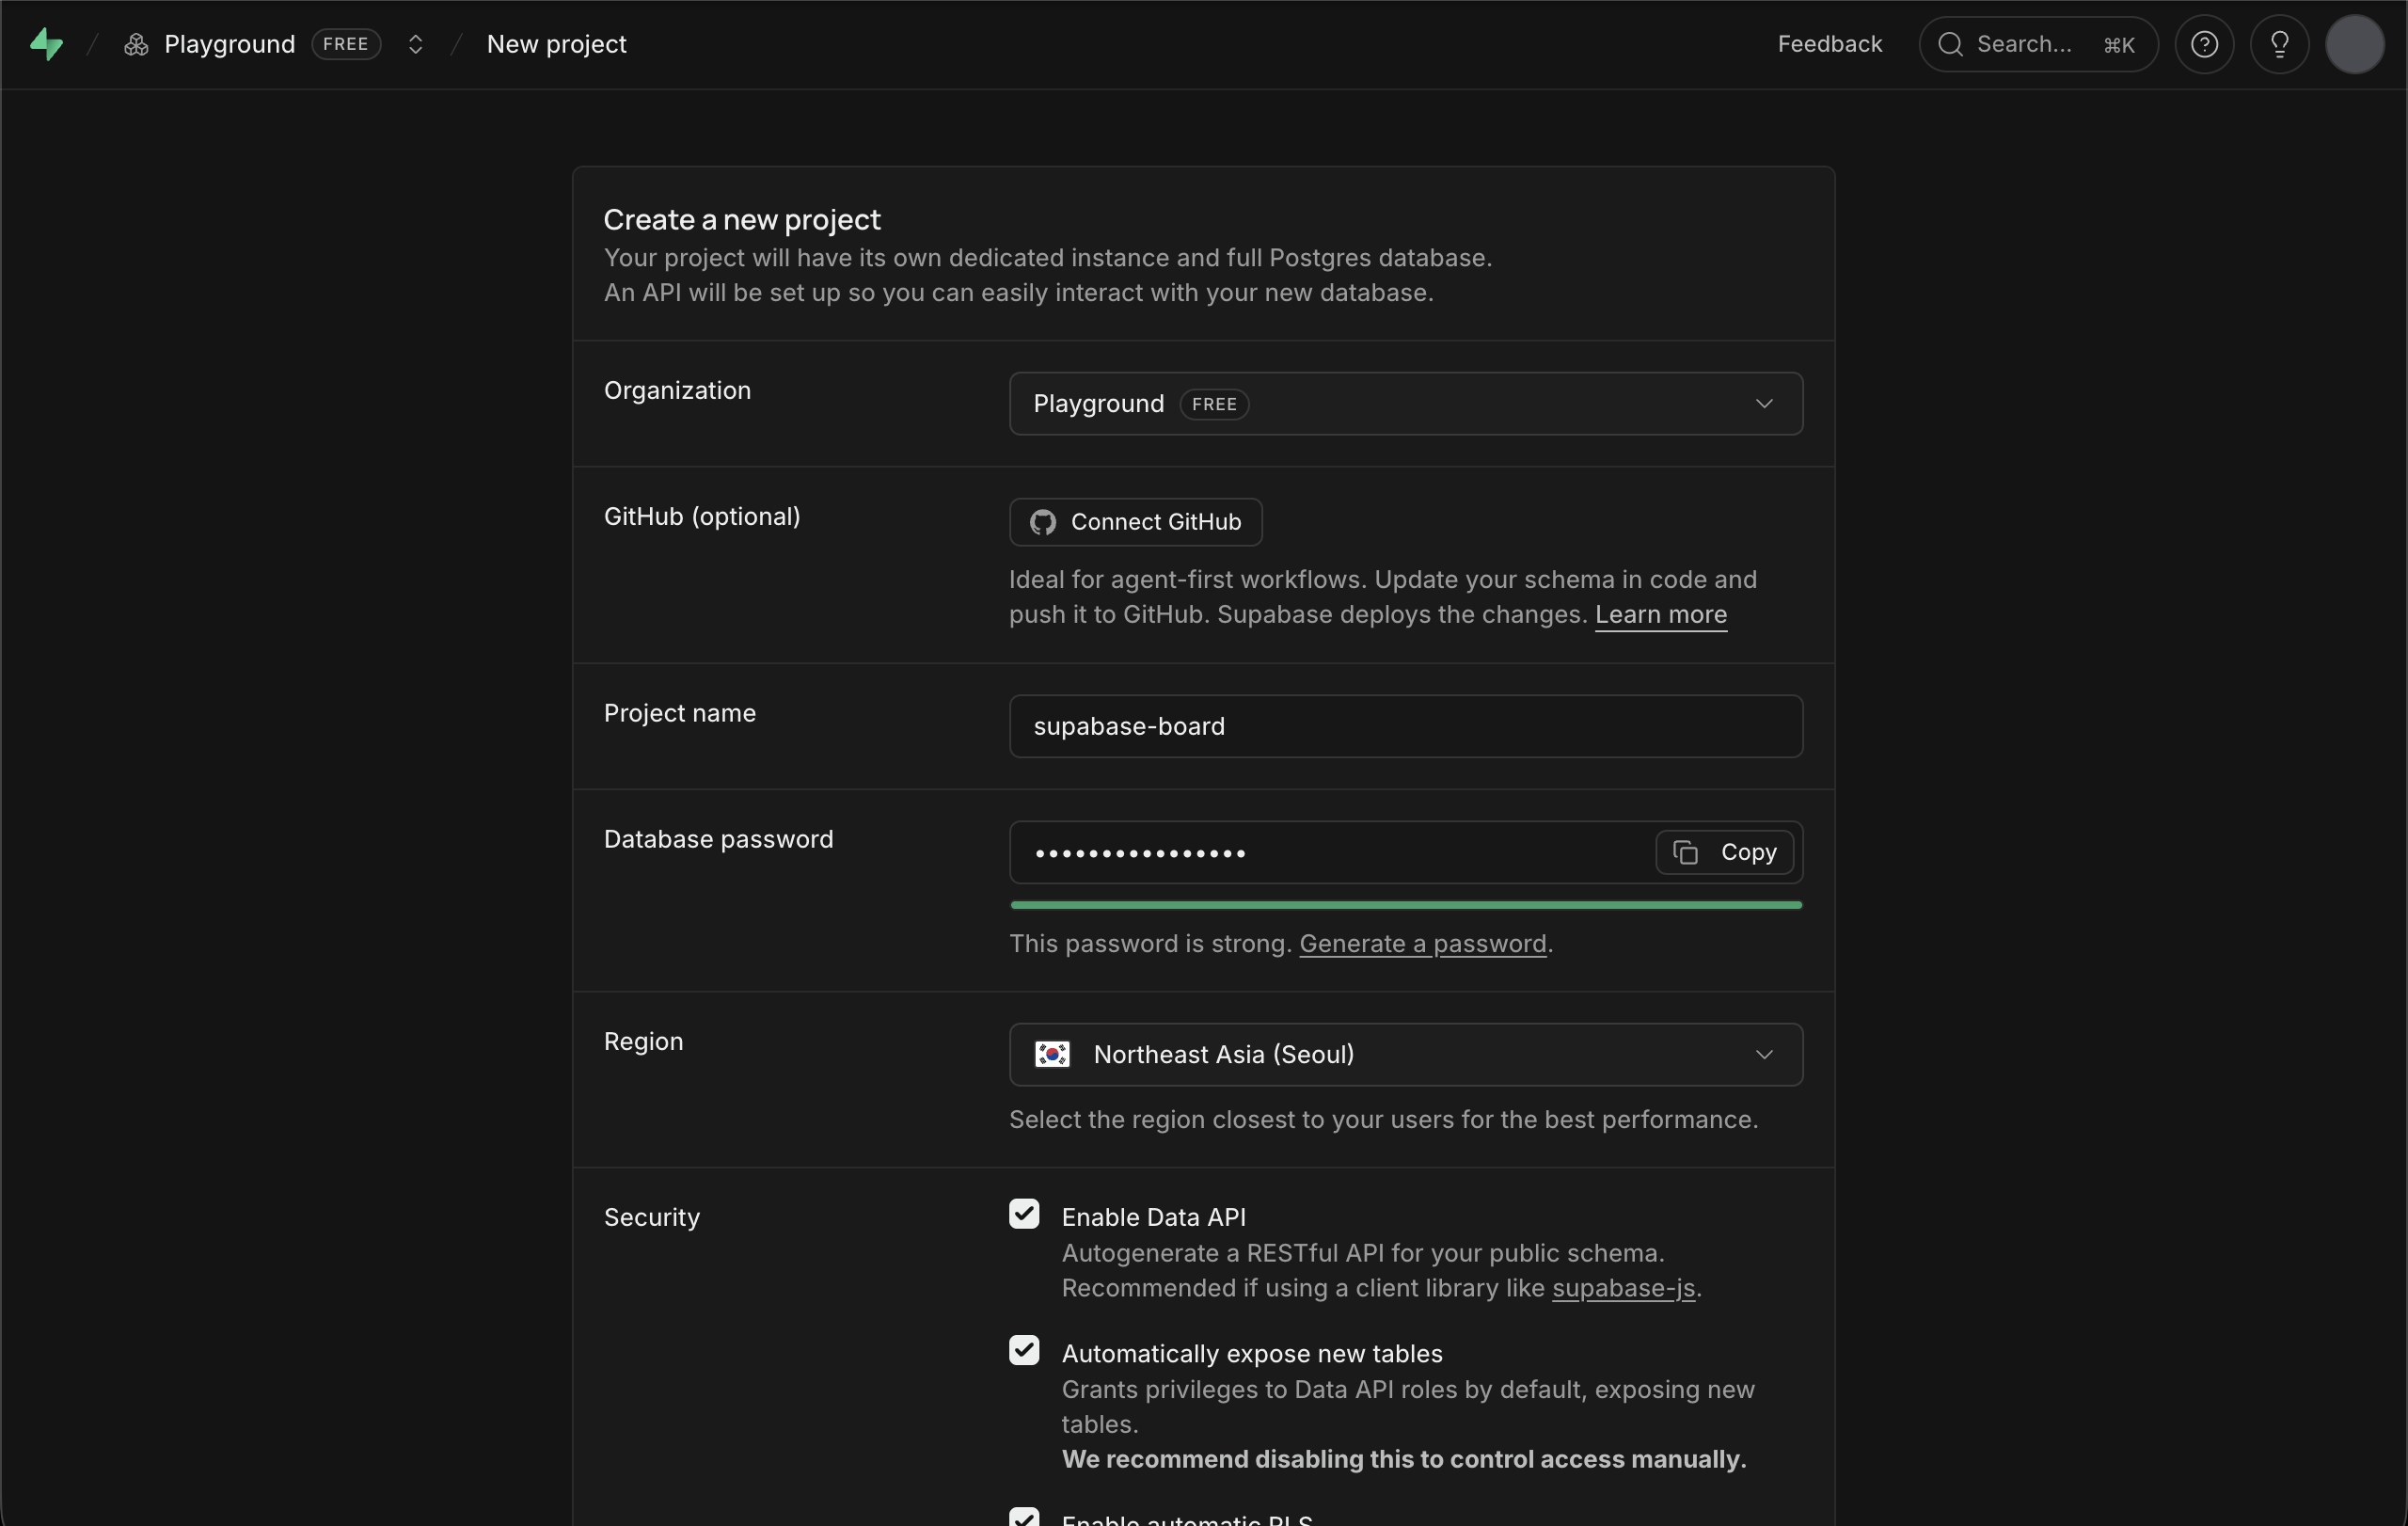Image resolution: width=2408 pixels, height=1526 pixels.
Task: Open the organization switcher chevrons in header
Action: pyautogui.click(x=415, y=44)
